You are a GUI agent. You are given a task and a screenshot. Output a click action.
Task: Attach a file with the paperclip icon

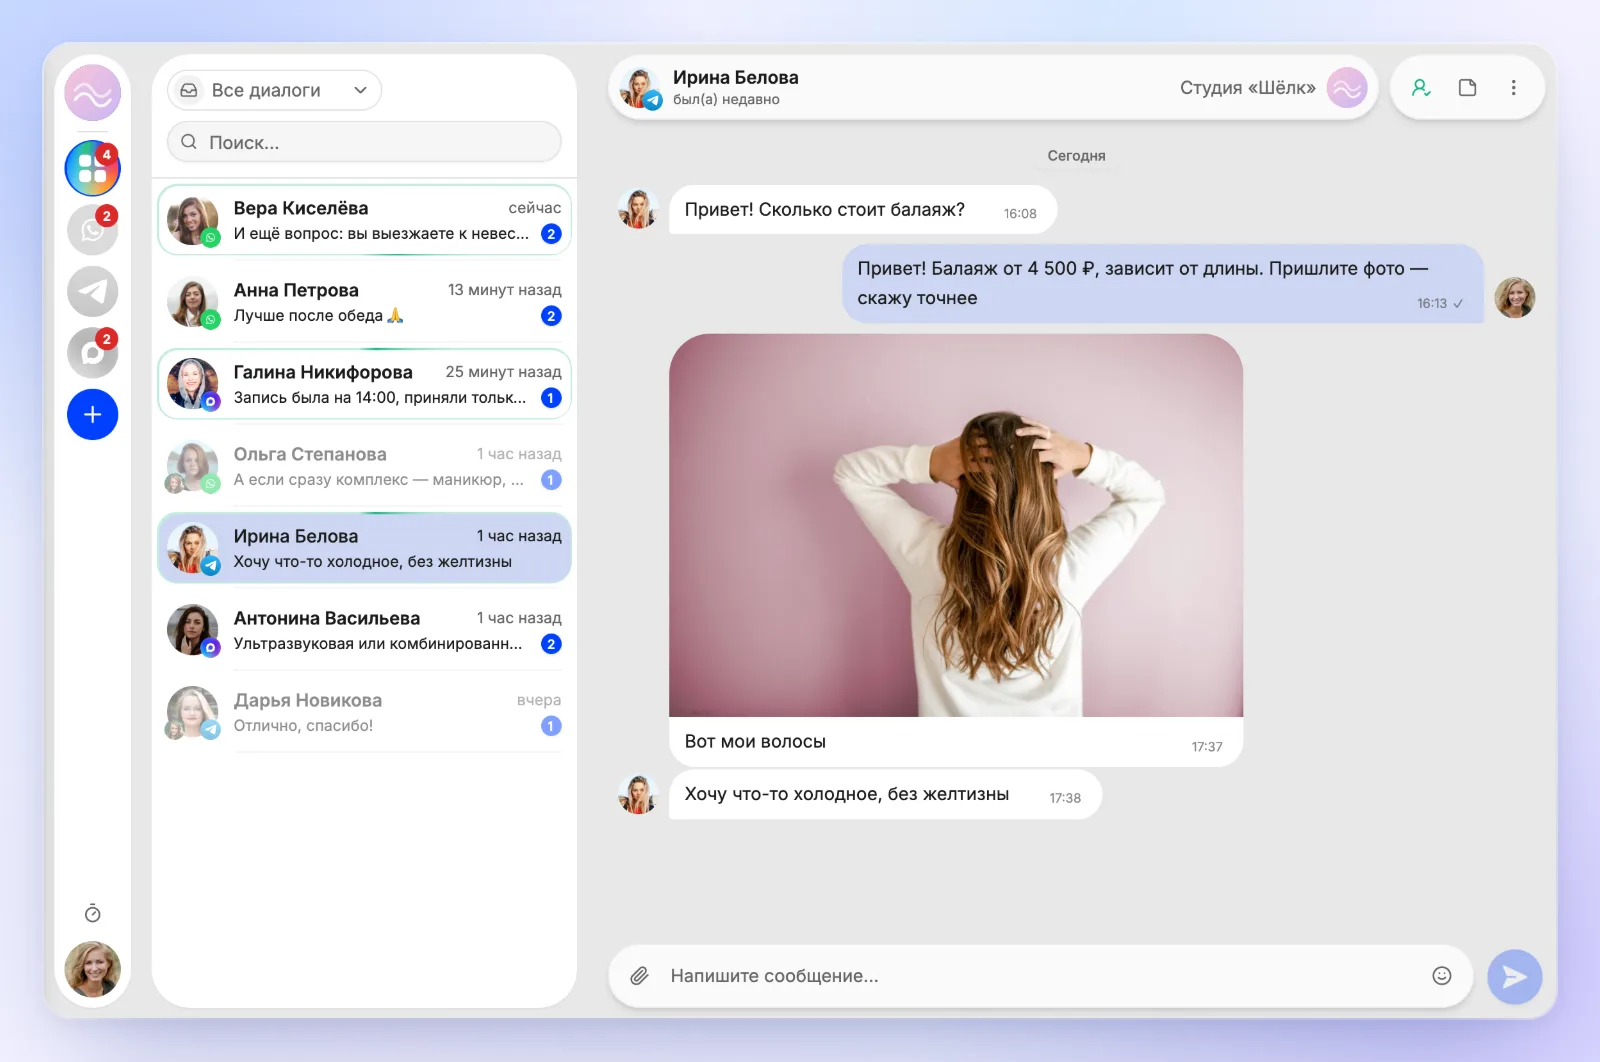(639, 976)
